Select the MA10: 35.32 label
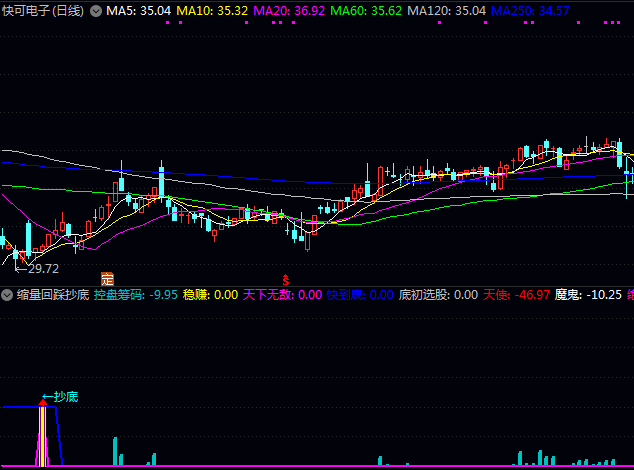 click(x=212, y=11)
